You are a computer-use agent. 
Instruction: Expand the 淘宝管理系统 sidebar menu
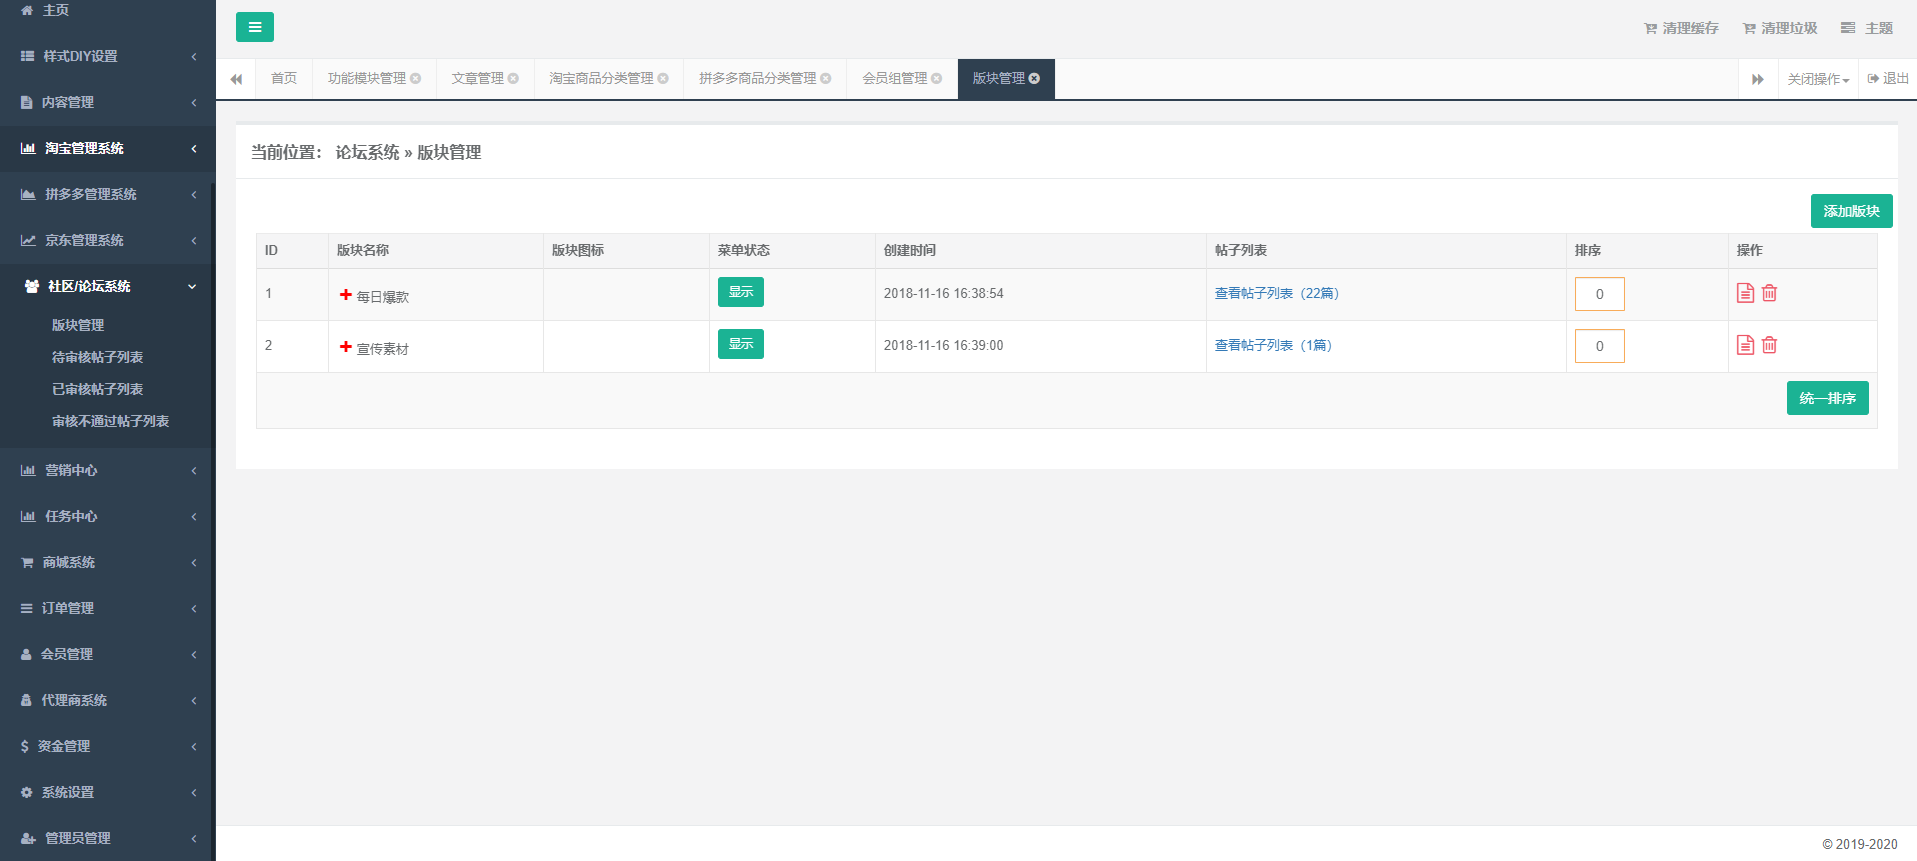point(107,148)
